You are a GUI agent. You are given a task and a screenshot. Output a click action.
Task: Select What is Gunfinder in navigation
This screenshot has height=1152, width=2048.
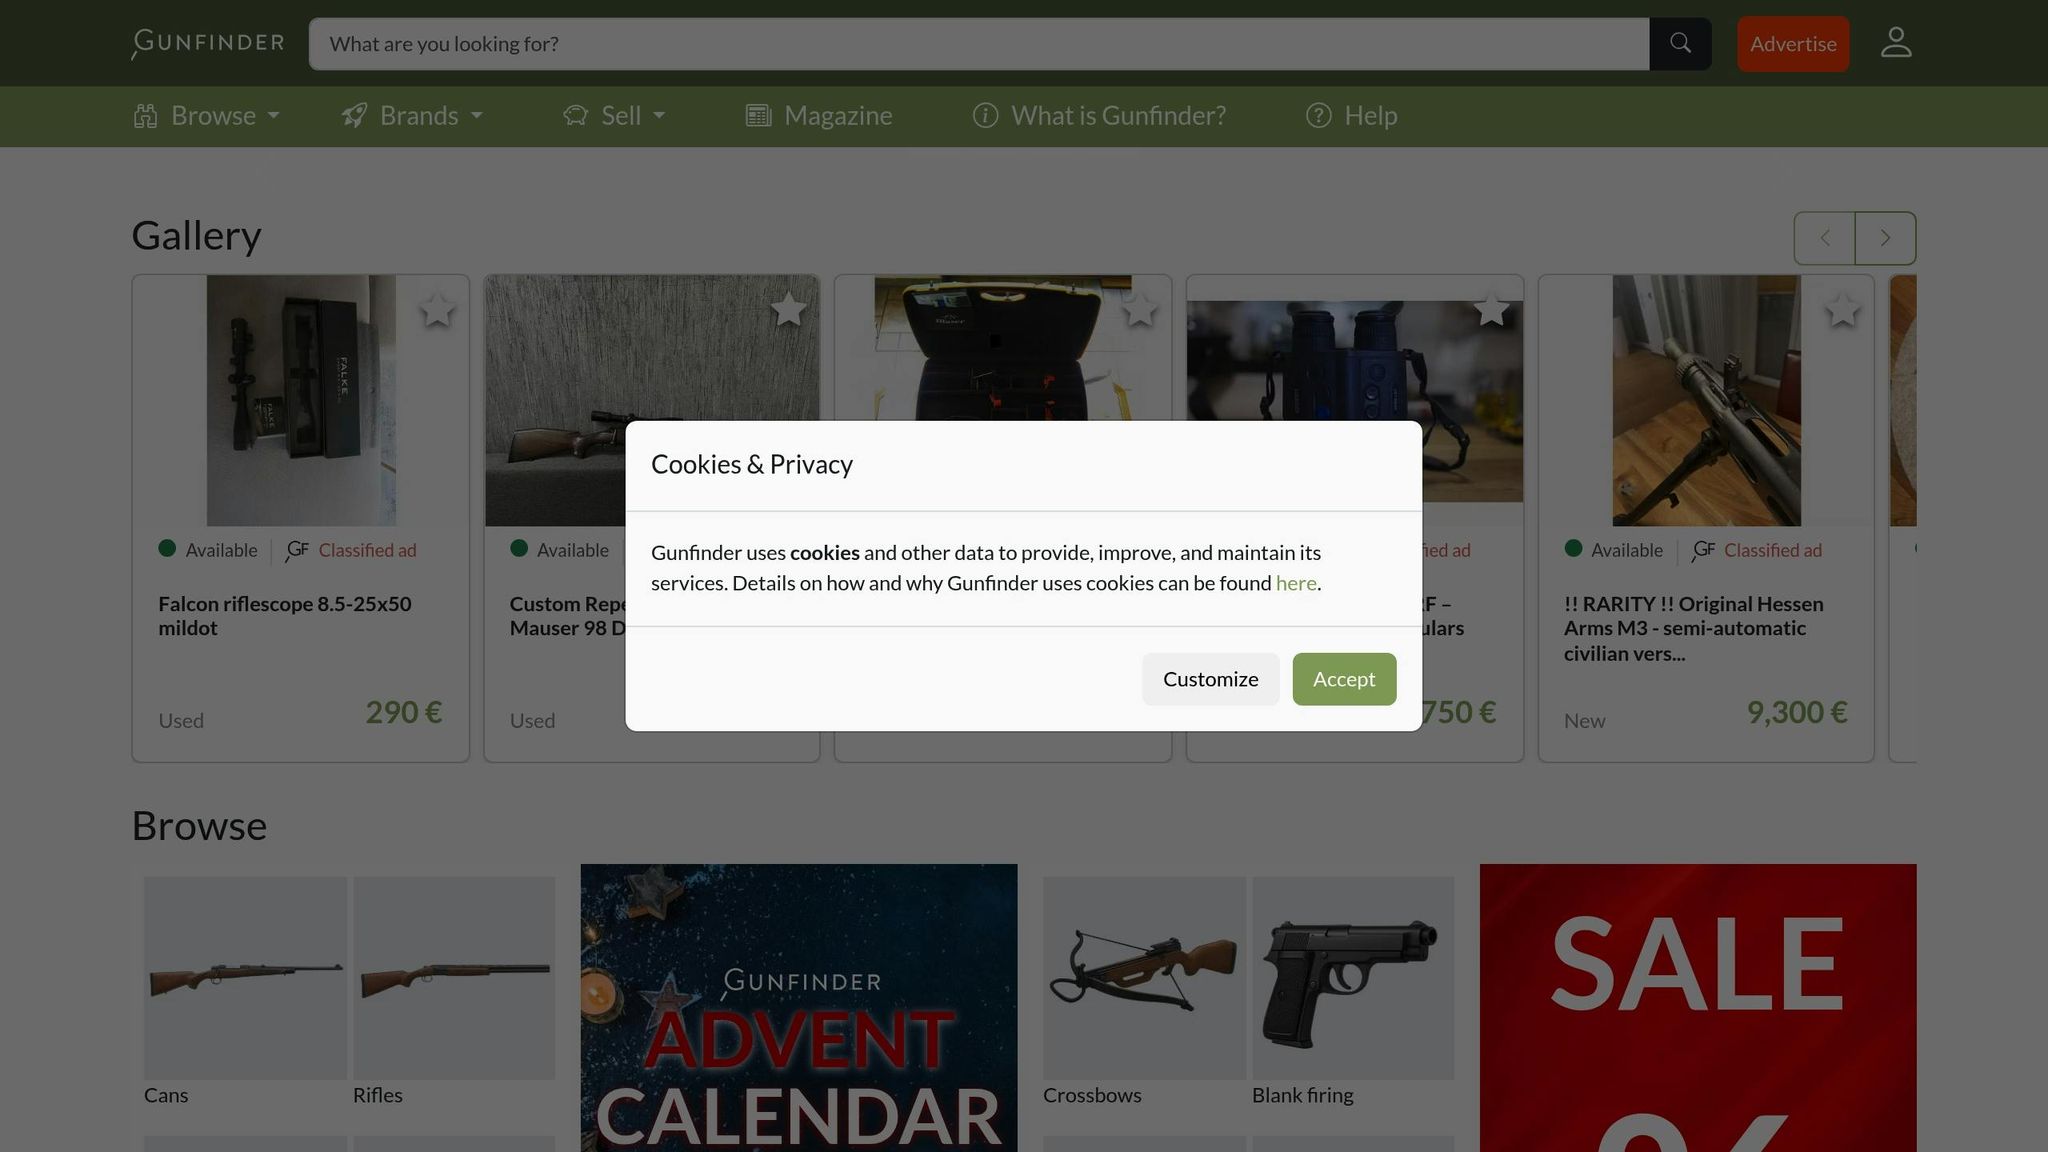pyautogui.click(x=1117, y=116)
